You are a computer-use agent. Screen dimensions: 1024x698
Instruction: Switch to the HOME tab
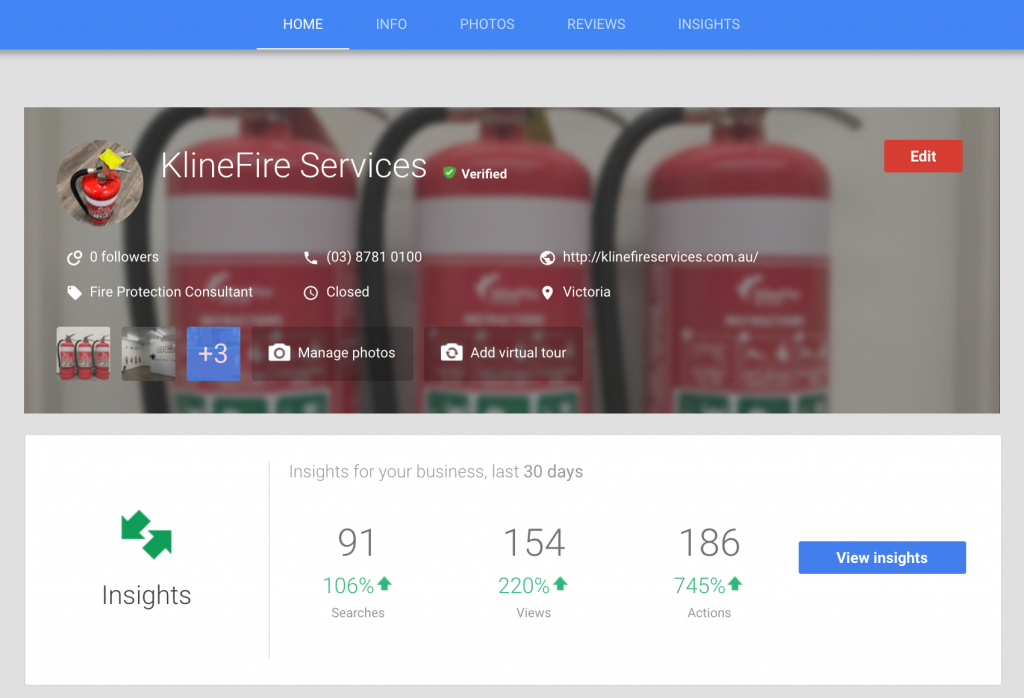tap(303, 24)
